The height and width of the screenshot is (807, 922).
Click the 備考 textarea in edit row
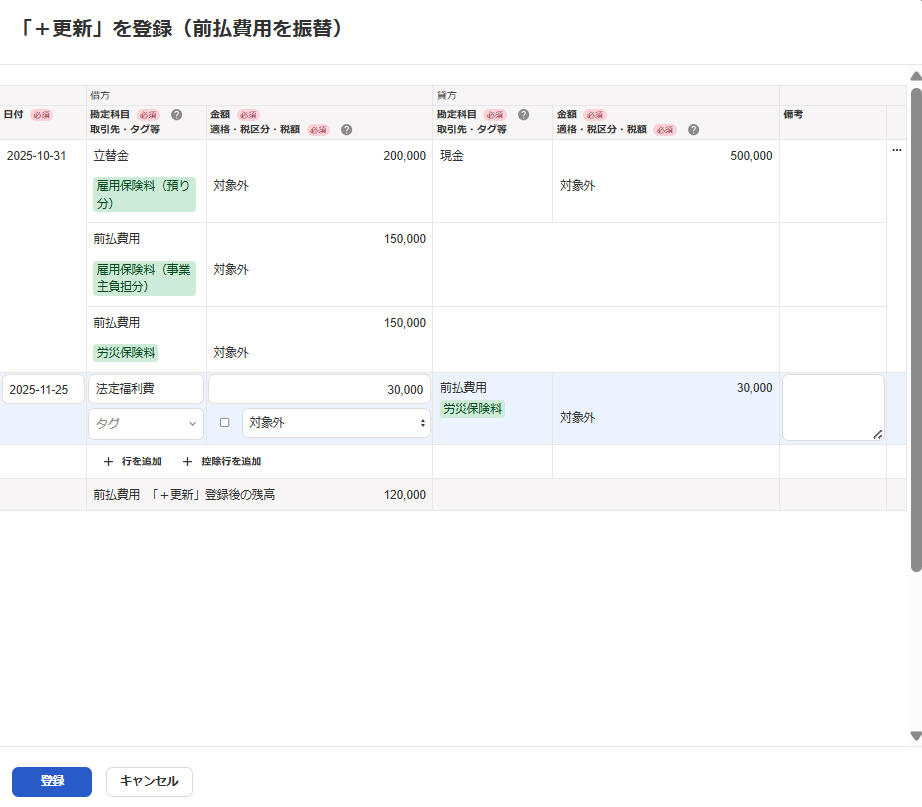tap(833, 408)
